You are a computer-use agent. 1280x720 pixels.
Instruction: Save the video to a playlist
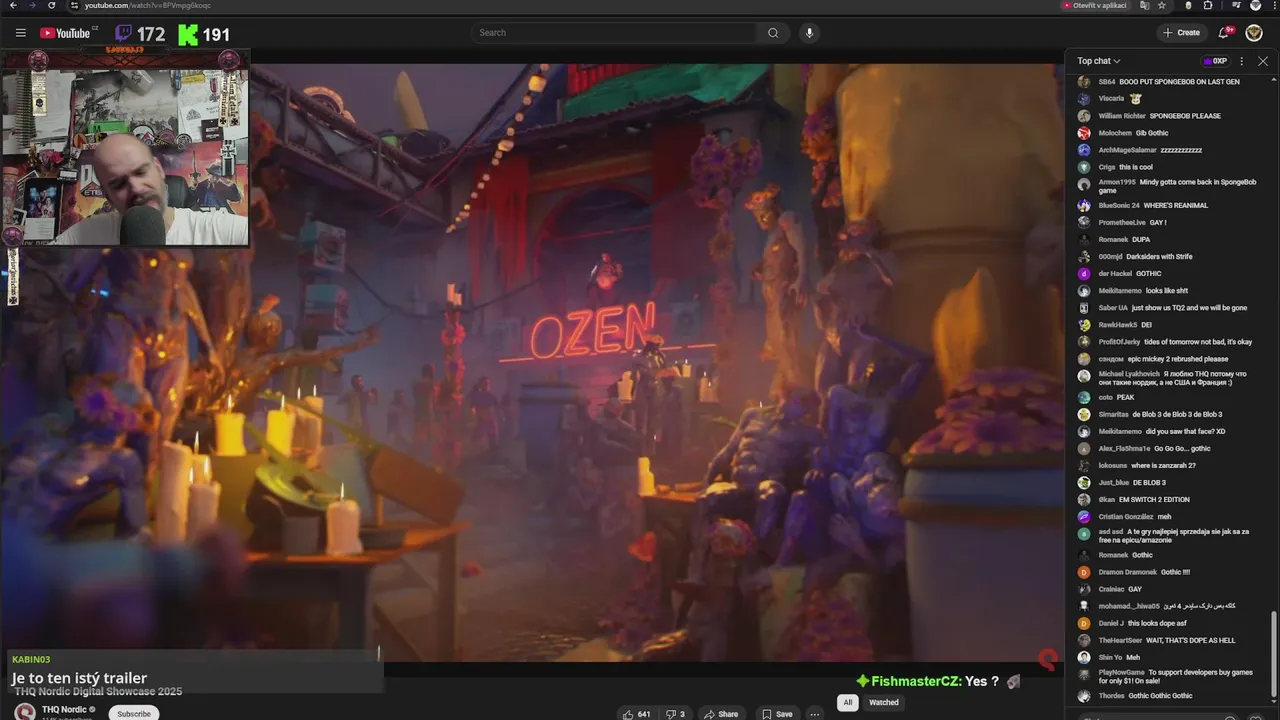tap(778, 714)
